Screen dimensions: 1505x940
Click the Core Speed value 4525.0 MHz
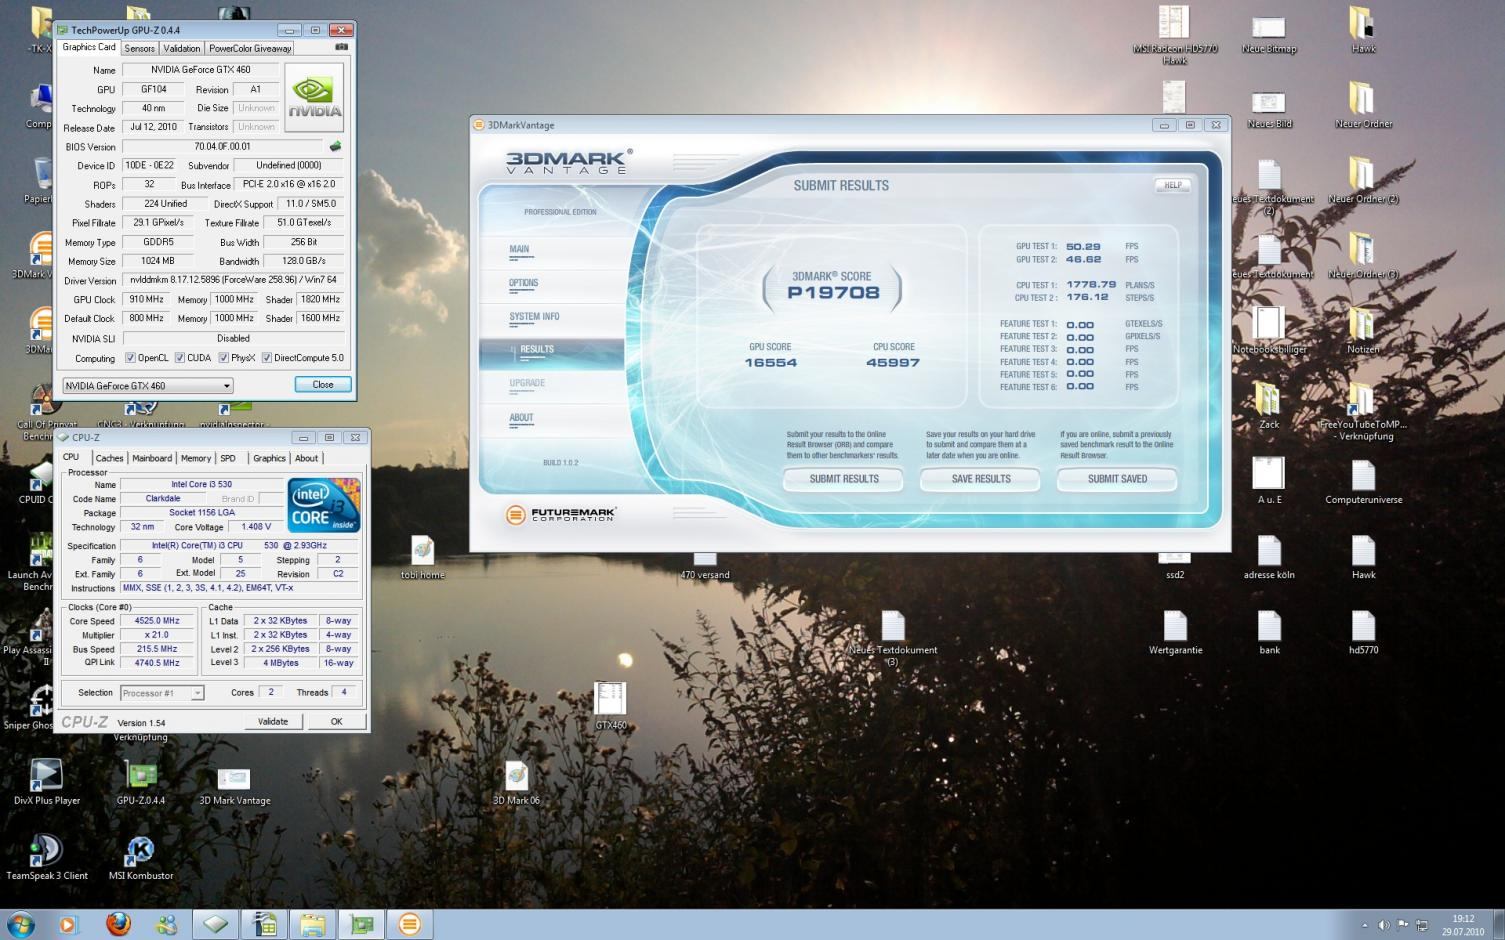pos(157,621)
